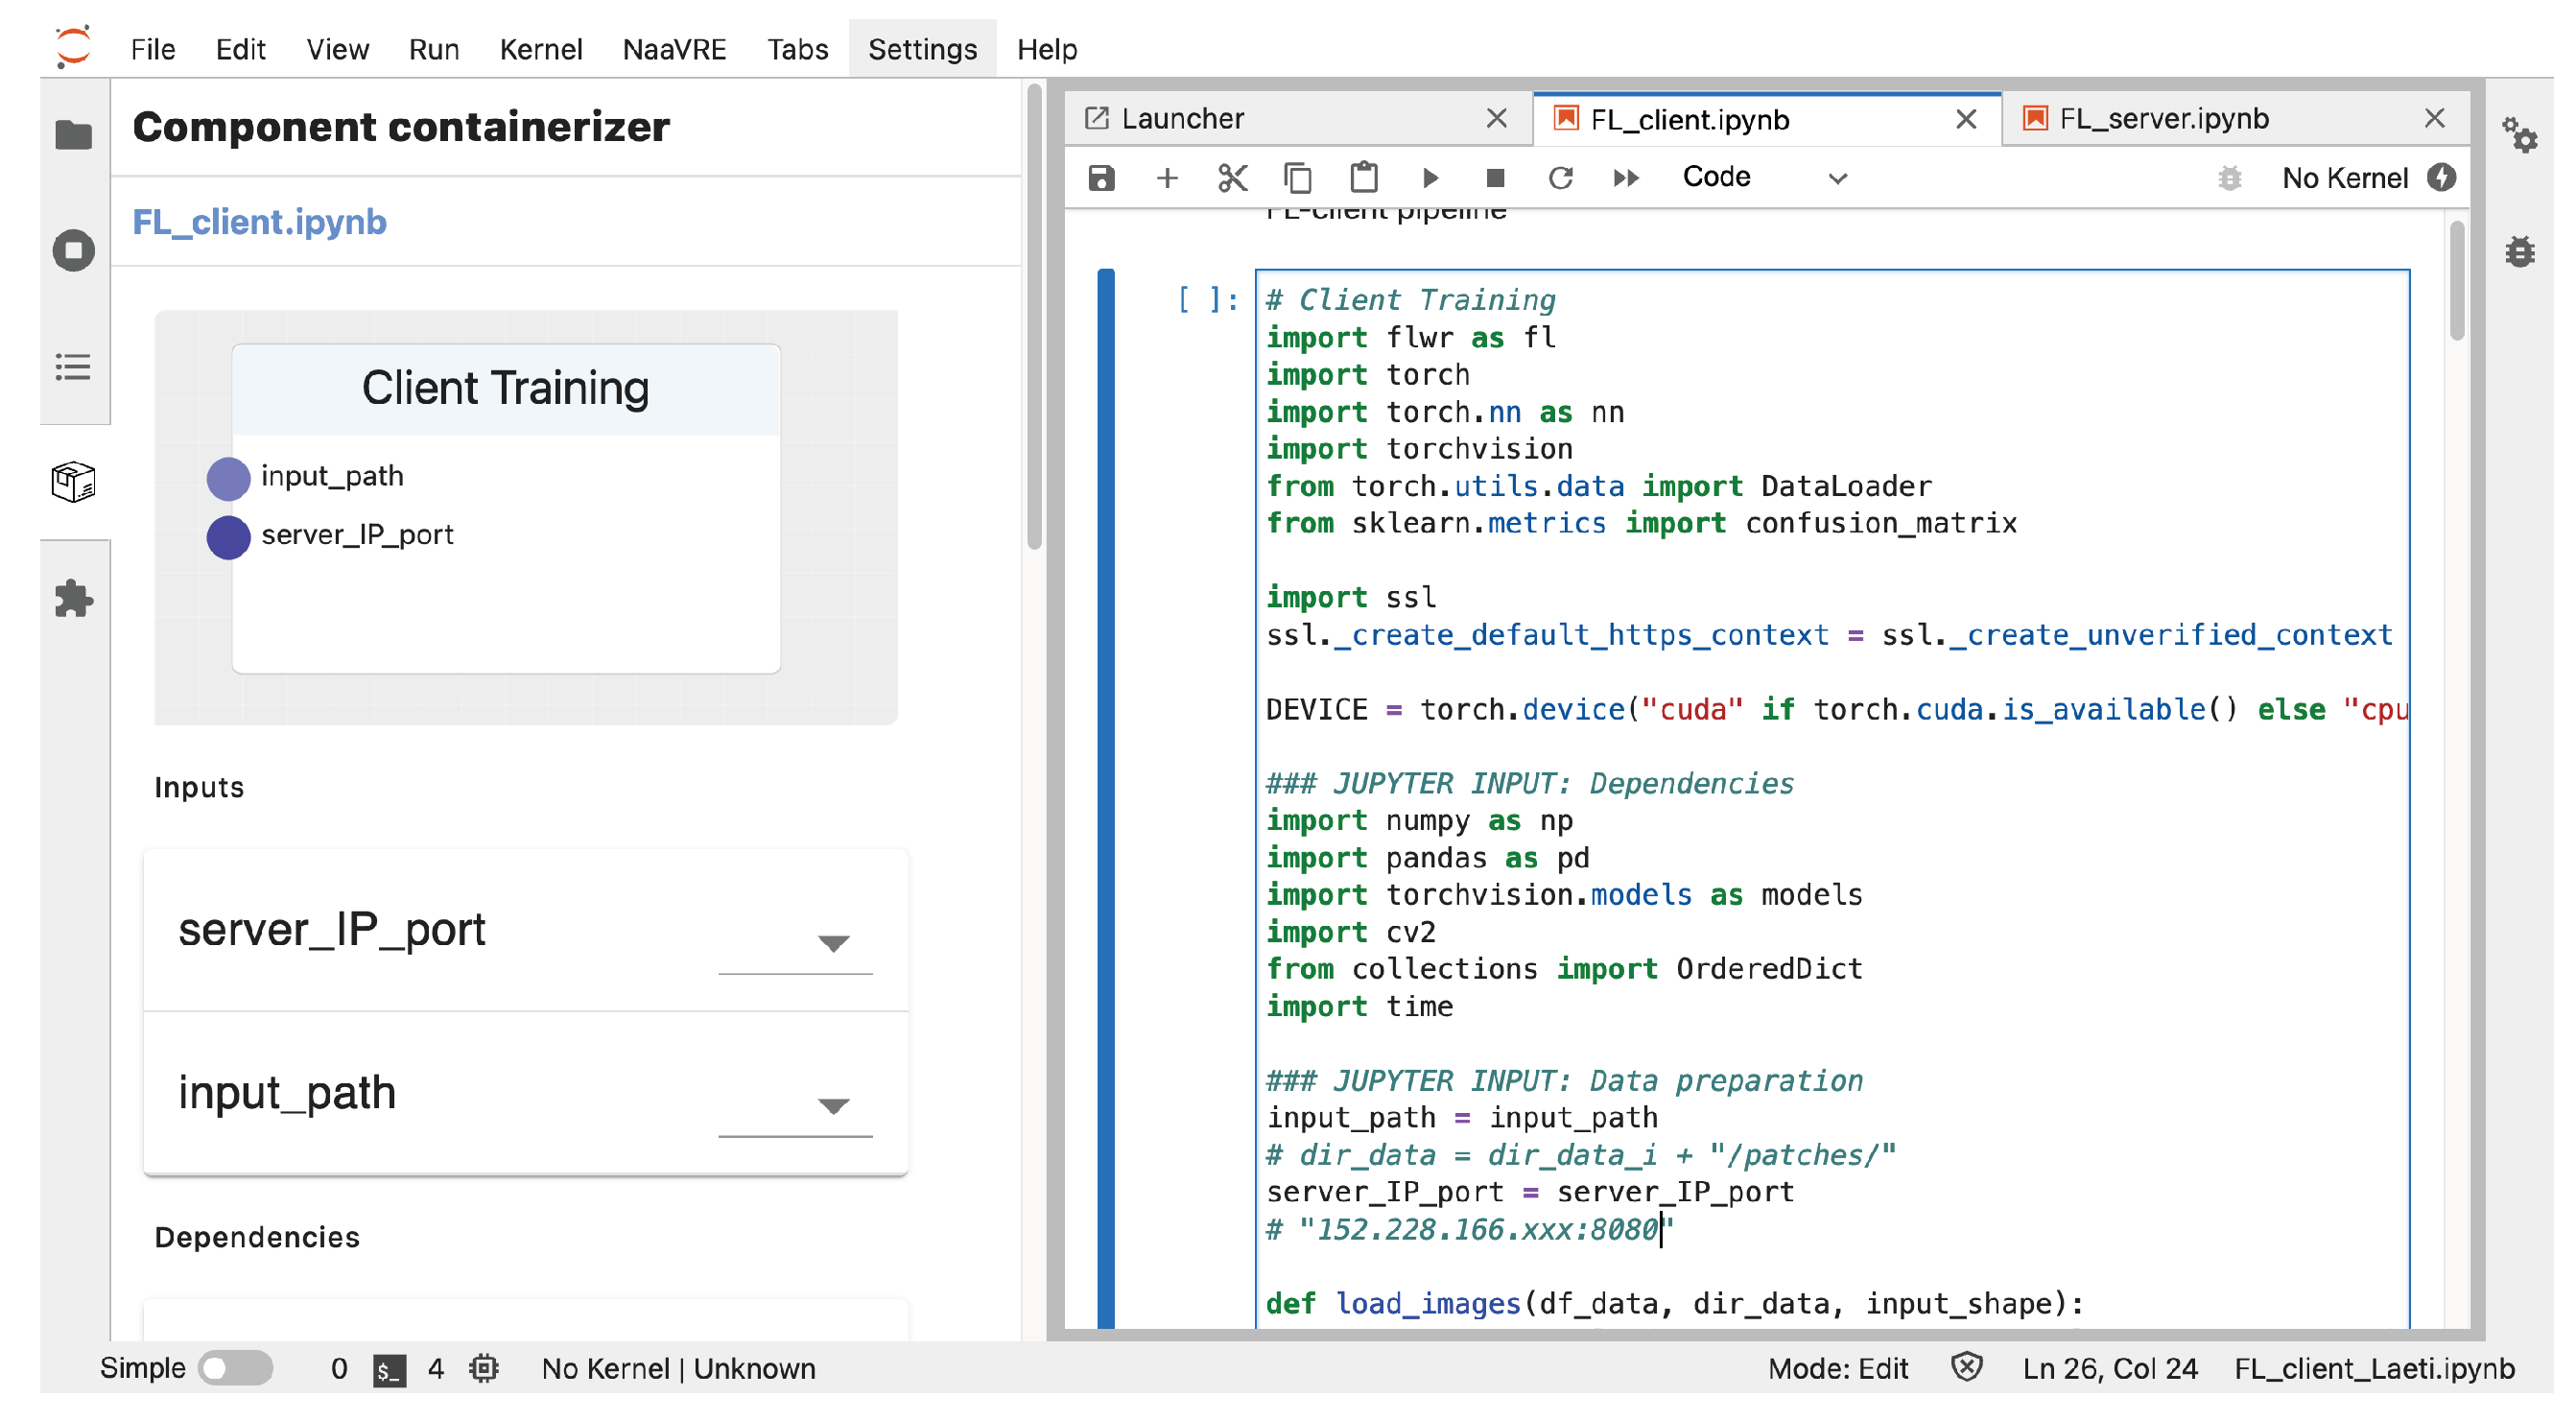Open running terminals and kernels panel
Viewport: 2576px width, 1421px height.
[x=73, y=250]
